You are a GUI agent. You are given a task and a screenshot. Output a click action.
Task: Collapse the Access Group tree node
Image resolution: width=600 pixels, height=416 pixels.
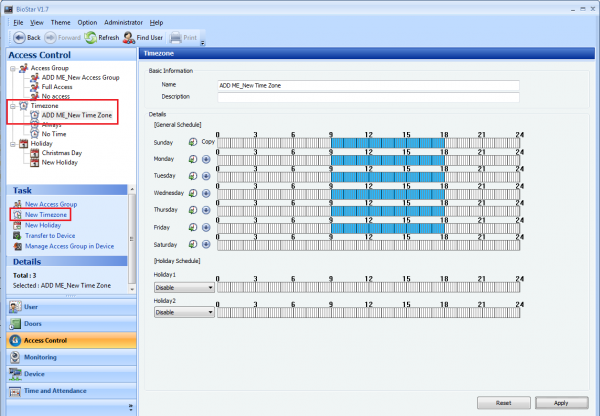12,68
